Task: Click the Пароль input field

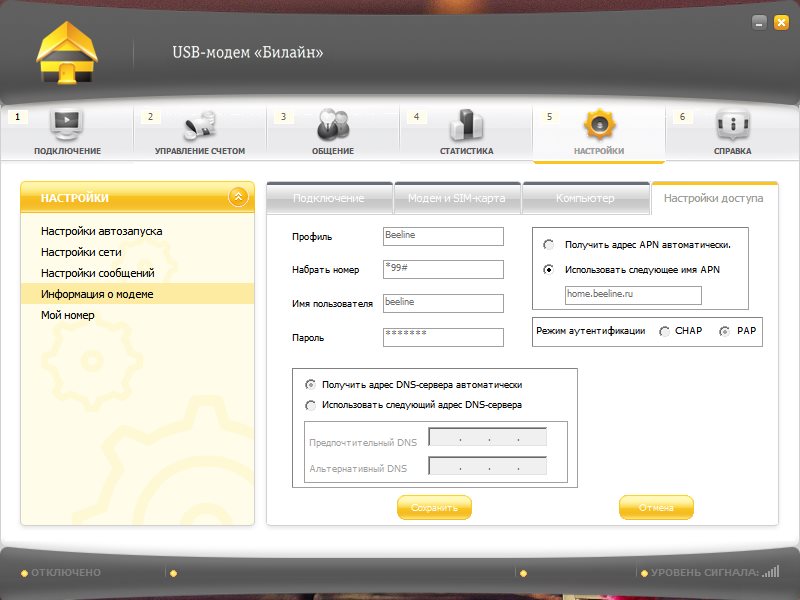Action: pos(443,337)
